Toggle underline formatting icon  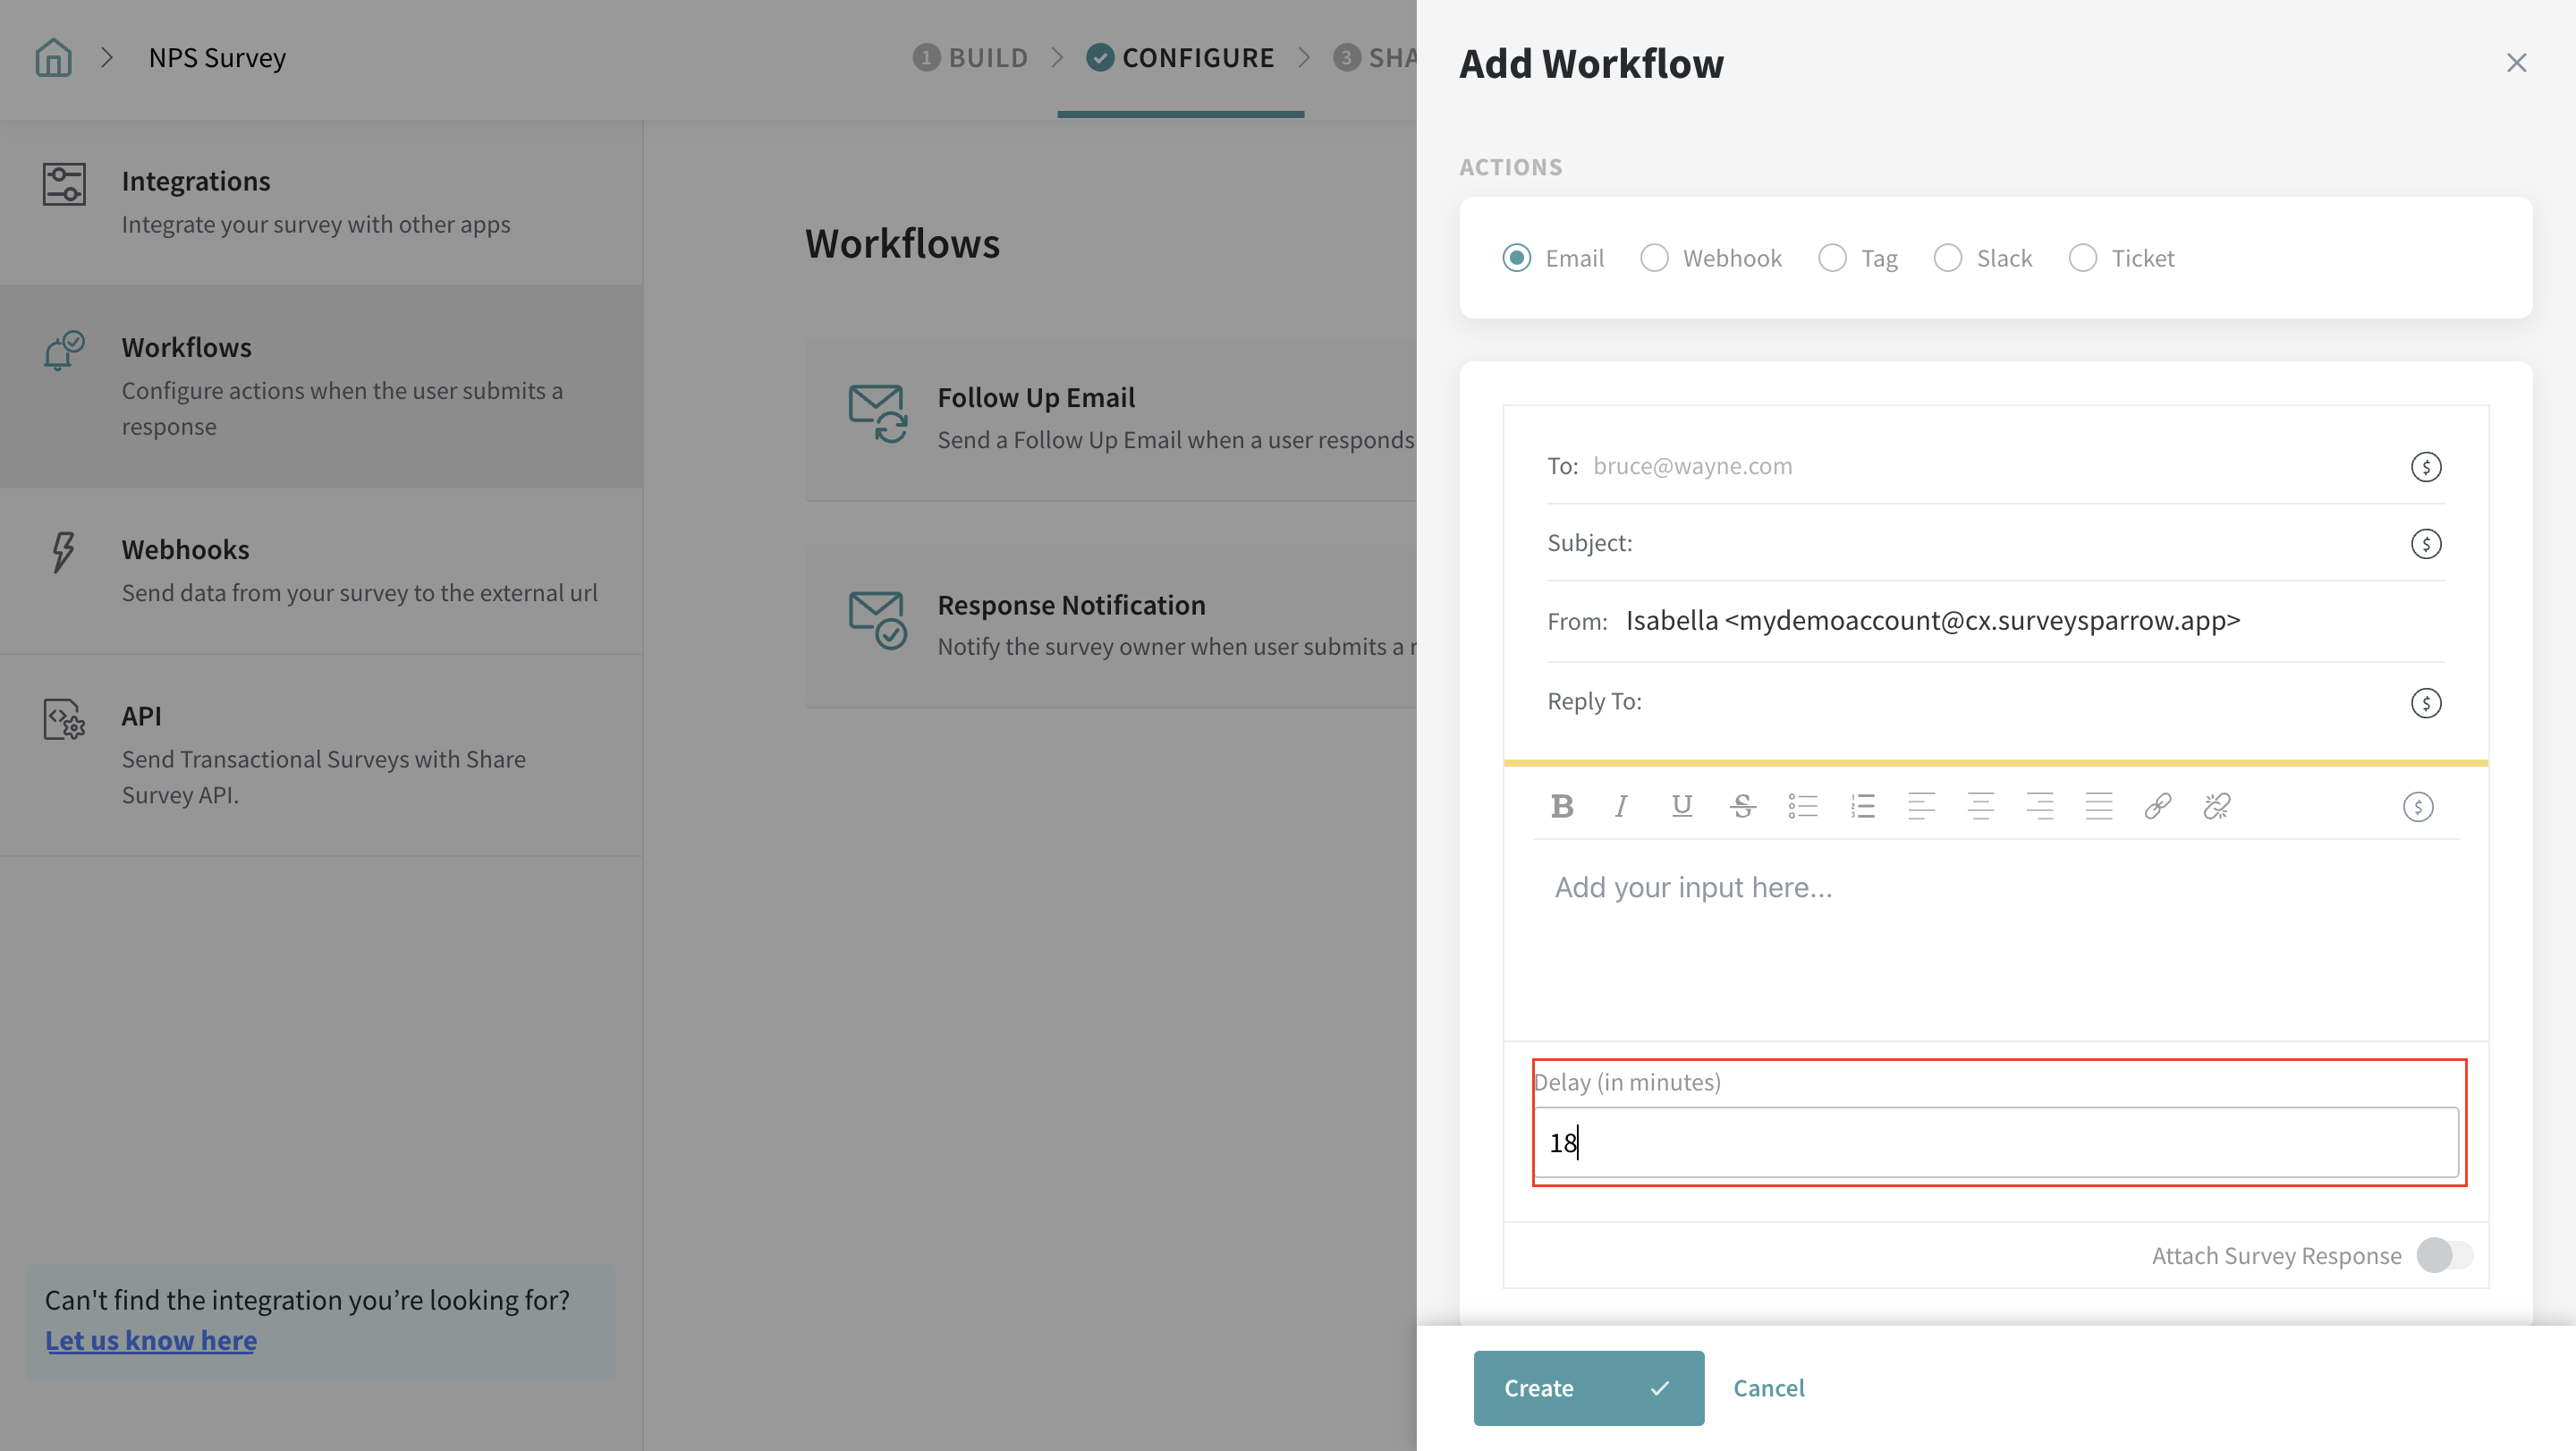[x=1682, y=806]
